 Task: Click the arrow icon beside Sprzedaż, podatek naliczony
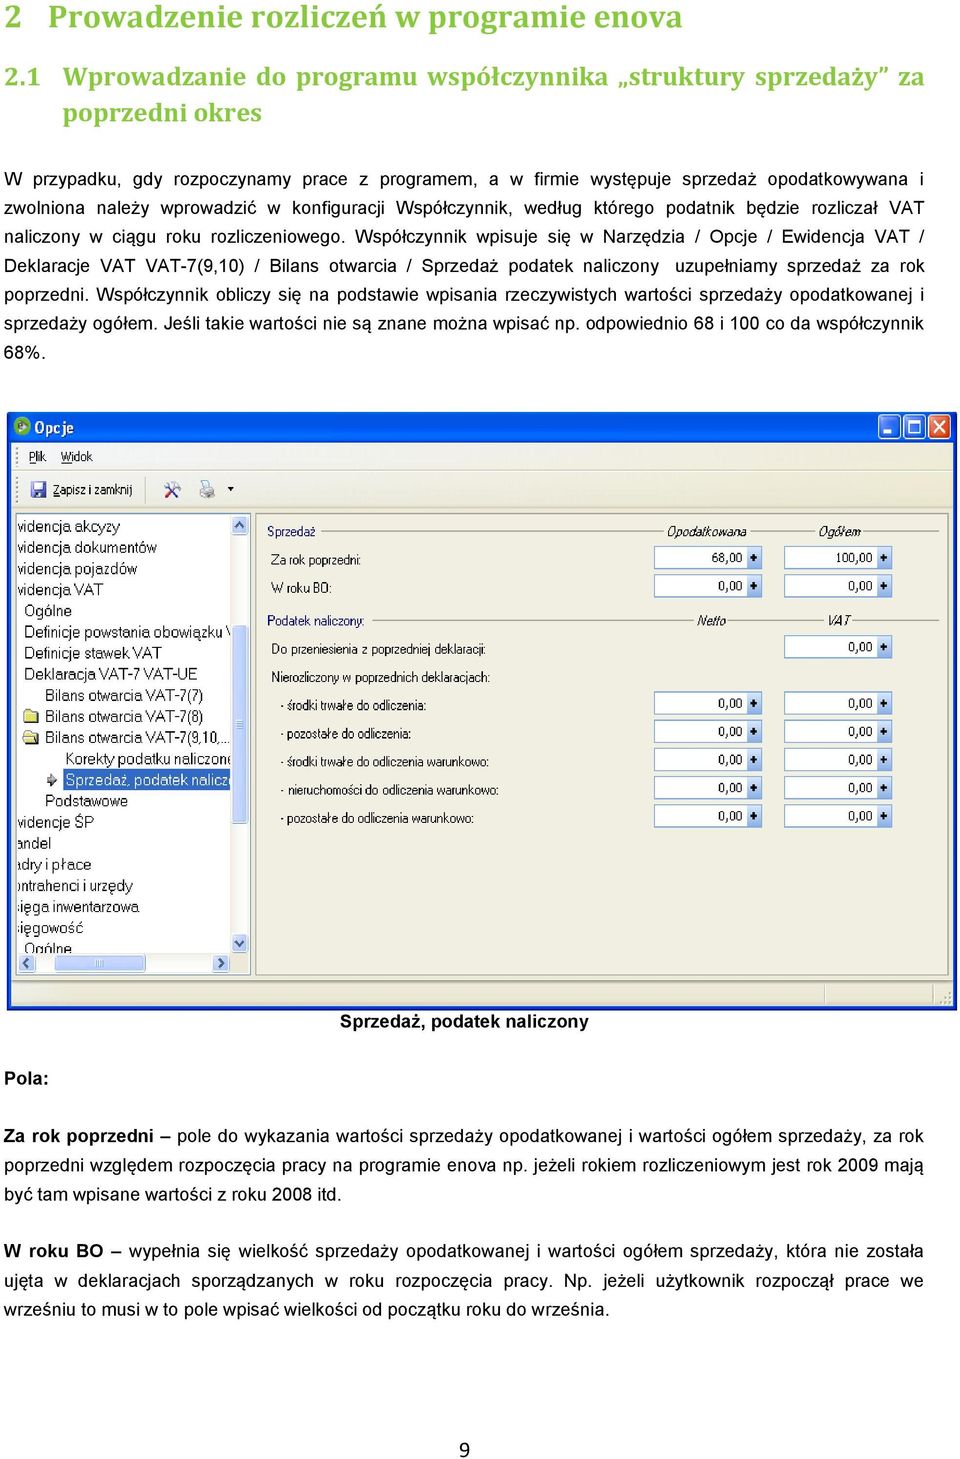[52, 780]
